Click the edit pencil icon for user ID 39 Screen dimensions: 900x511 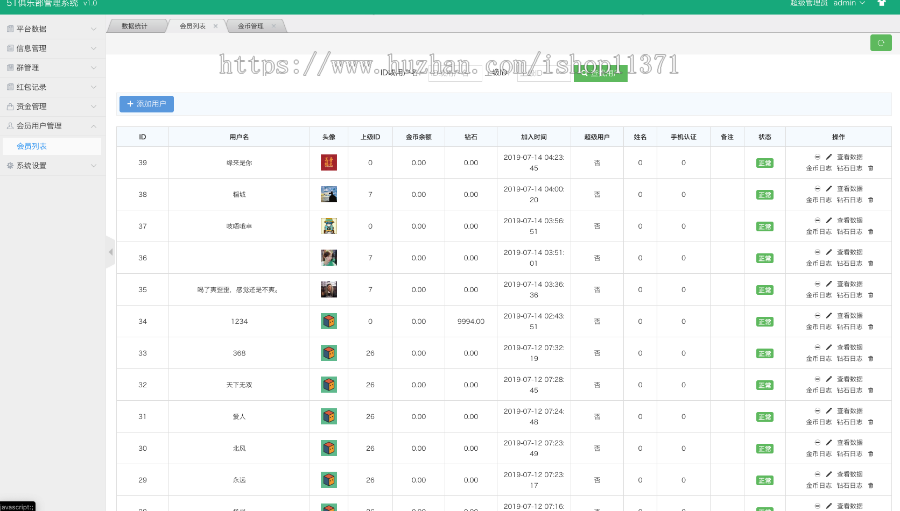click(829, 157)
